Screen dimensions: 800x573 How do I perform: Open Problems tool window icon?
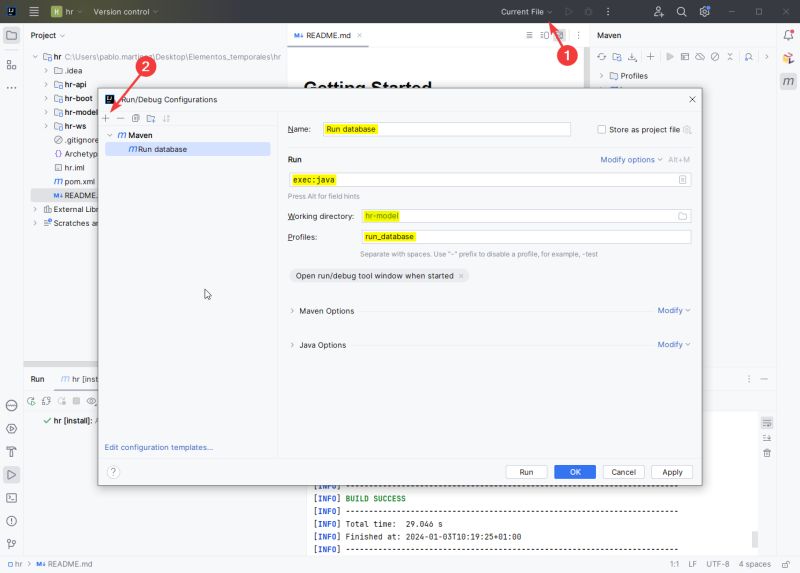pos(11,521)
